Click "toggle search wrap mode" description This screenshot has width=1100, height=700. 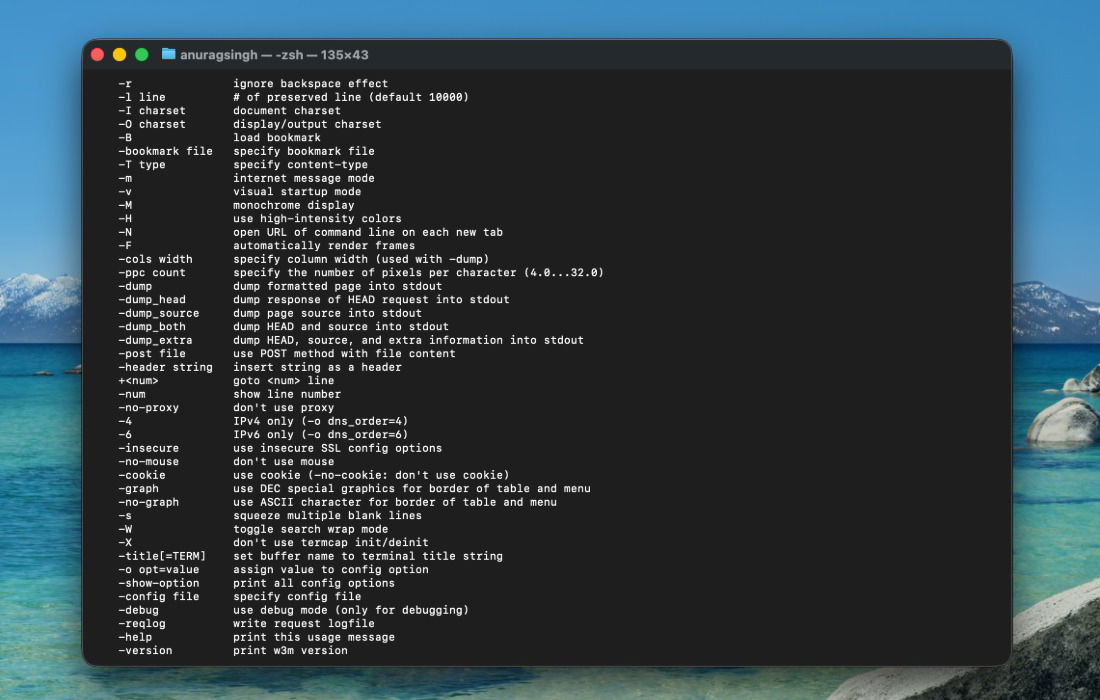310,529
